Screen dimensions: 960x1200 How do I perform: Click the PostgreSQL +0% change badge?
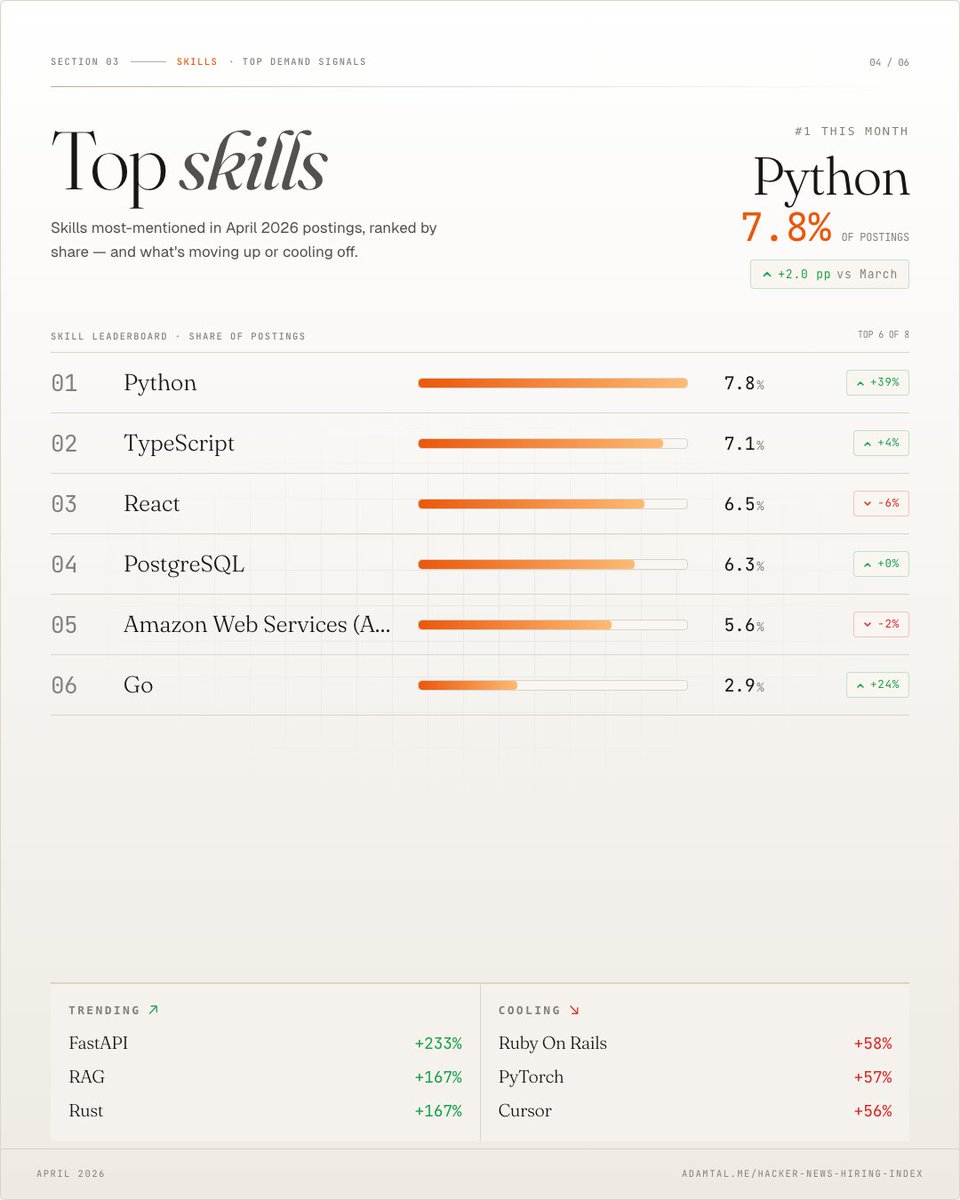click(x=881, y=564)
